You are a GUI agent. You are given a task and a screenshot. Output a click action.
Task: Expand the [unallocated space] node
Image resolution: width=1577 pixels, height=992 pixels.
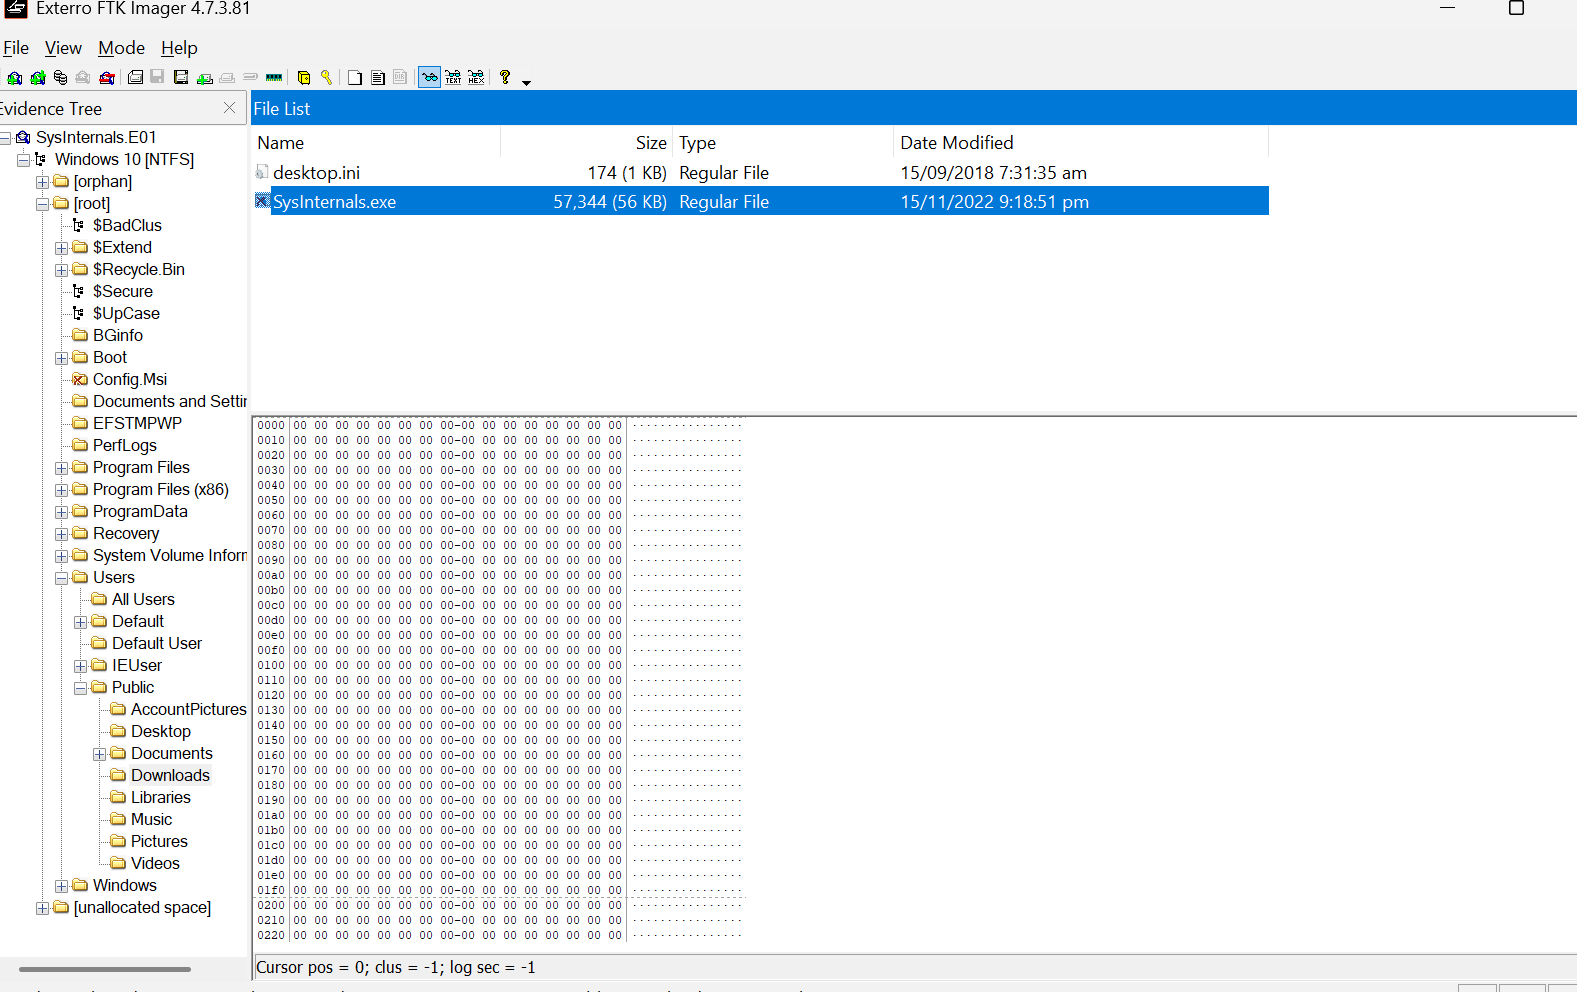(43, 908)
